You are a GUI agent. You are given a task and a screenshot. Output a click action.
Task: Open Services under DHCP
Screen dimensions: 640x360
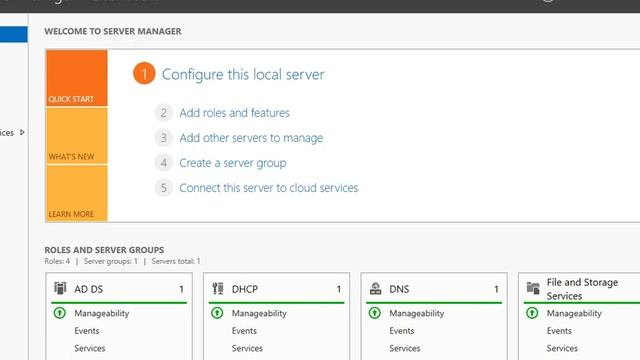click(x=247, y=348)
